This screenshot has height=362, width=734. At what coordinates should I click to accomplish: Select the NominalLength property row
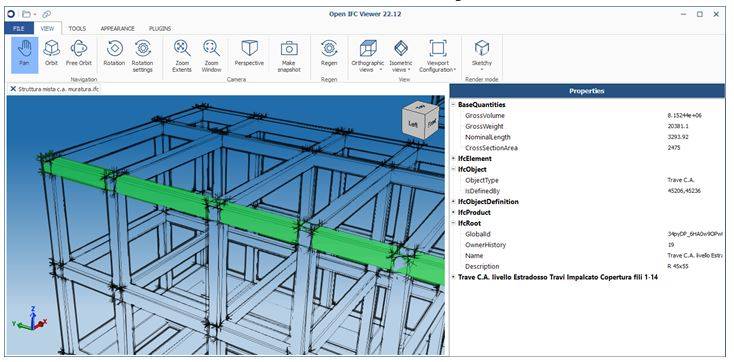(x=587, y=137)
